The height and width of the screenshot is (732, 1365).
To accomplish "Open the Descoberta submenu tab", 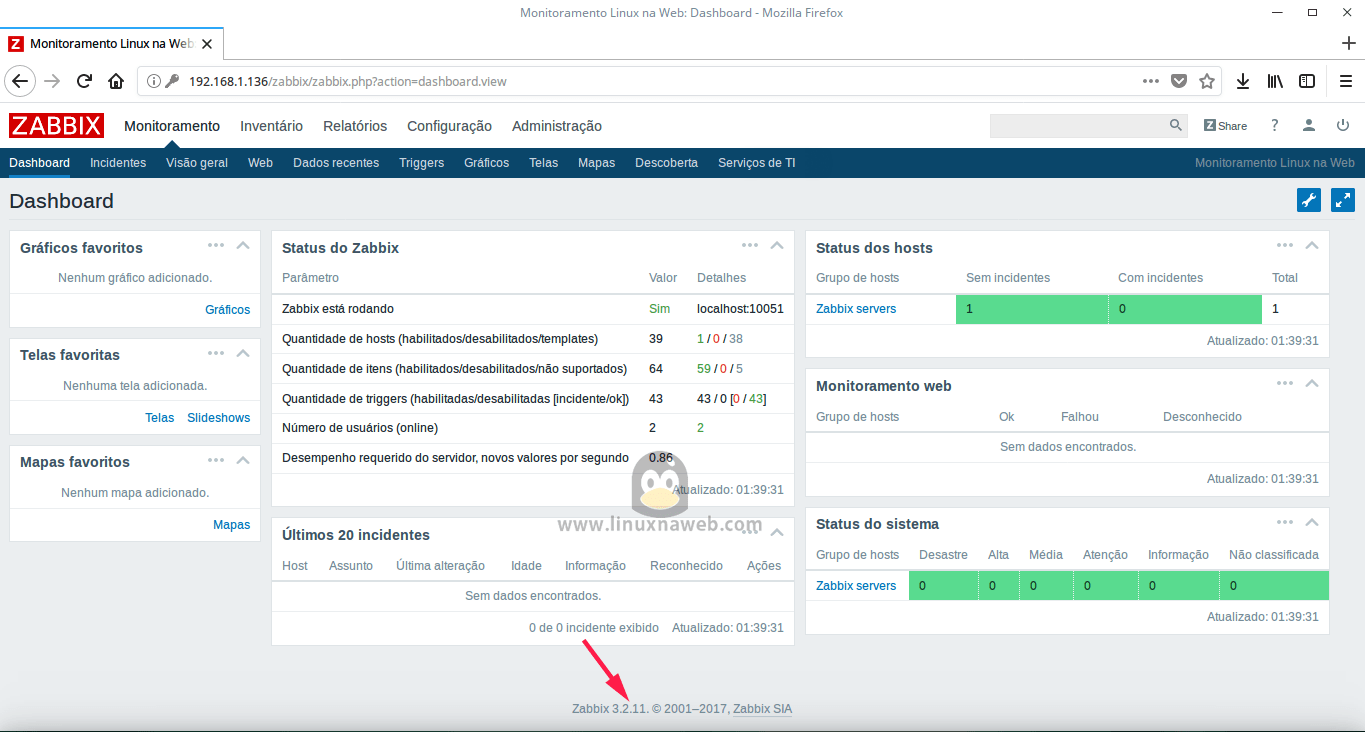I will coord(666,163).
